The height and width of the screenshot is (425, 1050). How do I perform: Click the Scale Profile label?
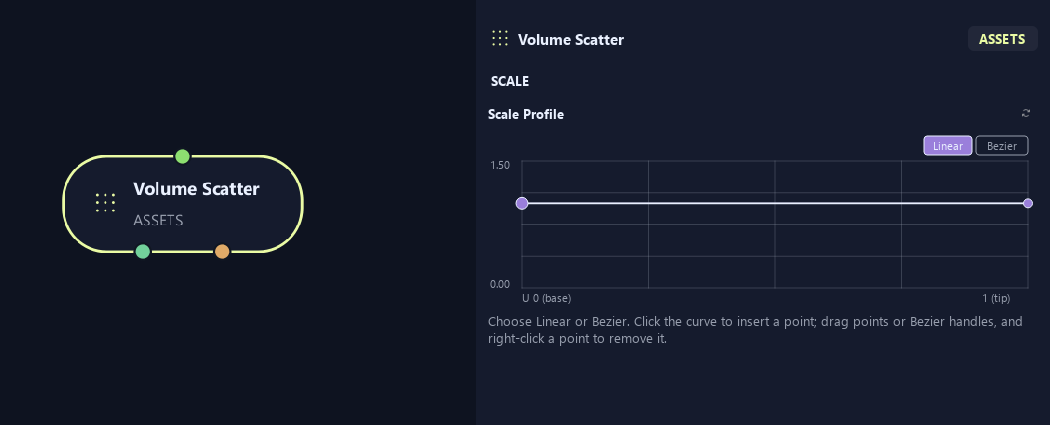point(526,114)
